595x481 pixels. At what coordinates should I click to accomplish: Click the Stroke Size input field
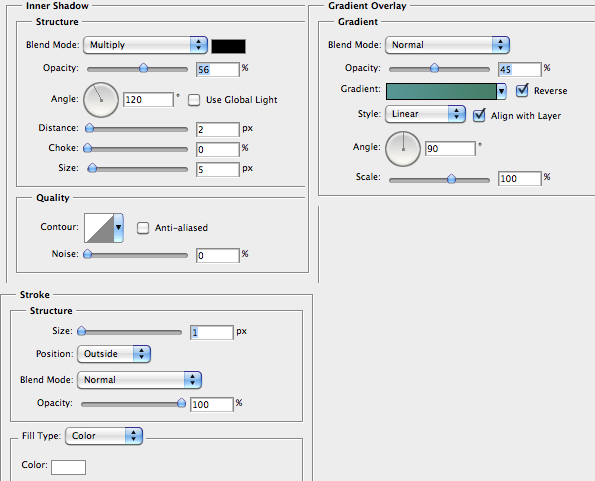coord(212,332)
